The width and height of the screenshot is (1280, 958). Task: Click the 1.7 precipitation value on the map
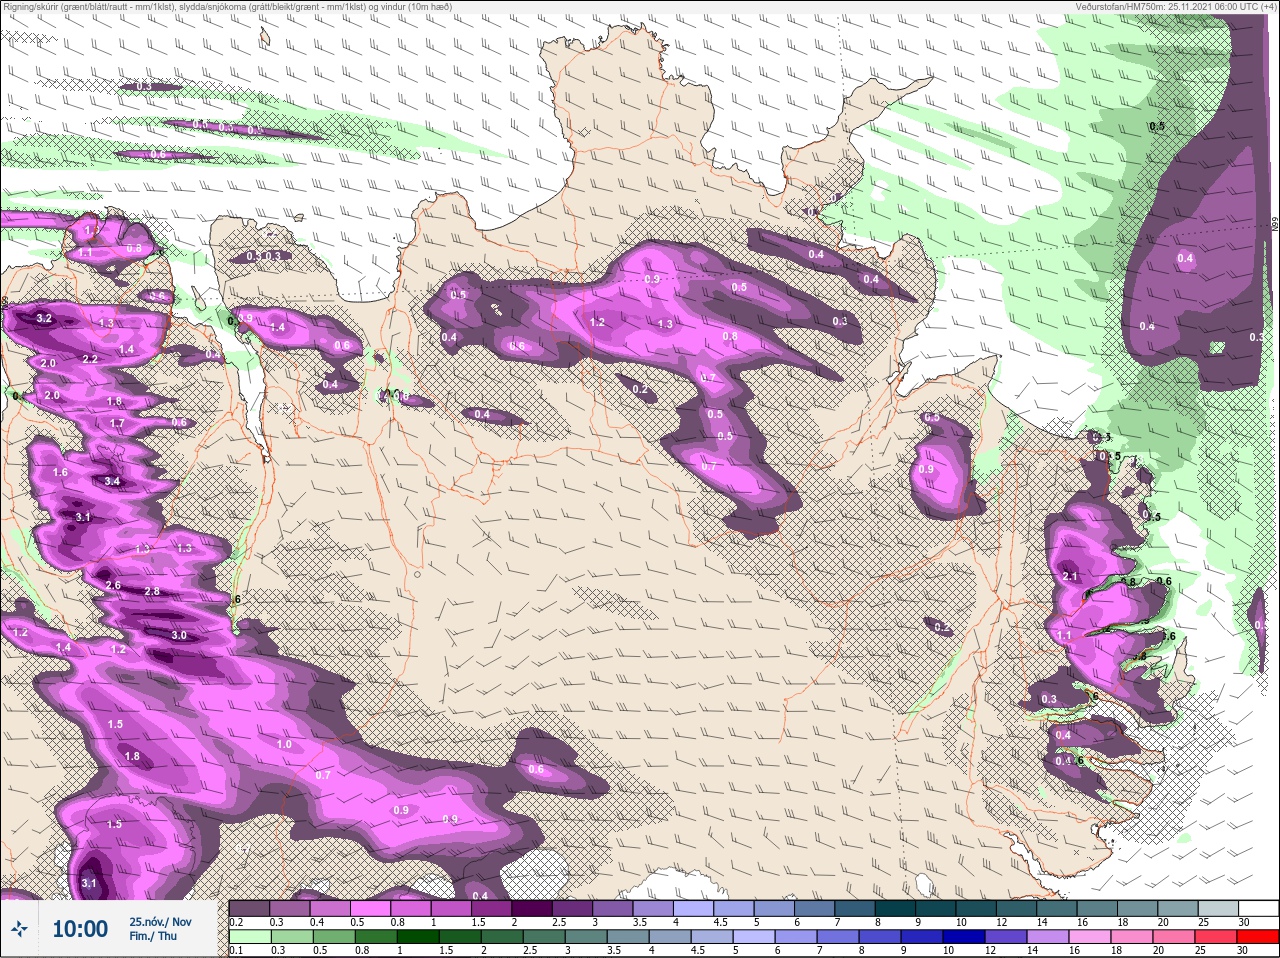tap(117, 423)
